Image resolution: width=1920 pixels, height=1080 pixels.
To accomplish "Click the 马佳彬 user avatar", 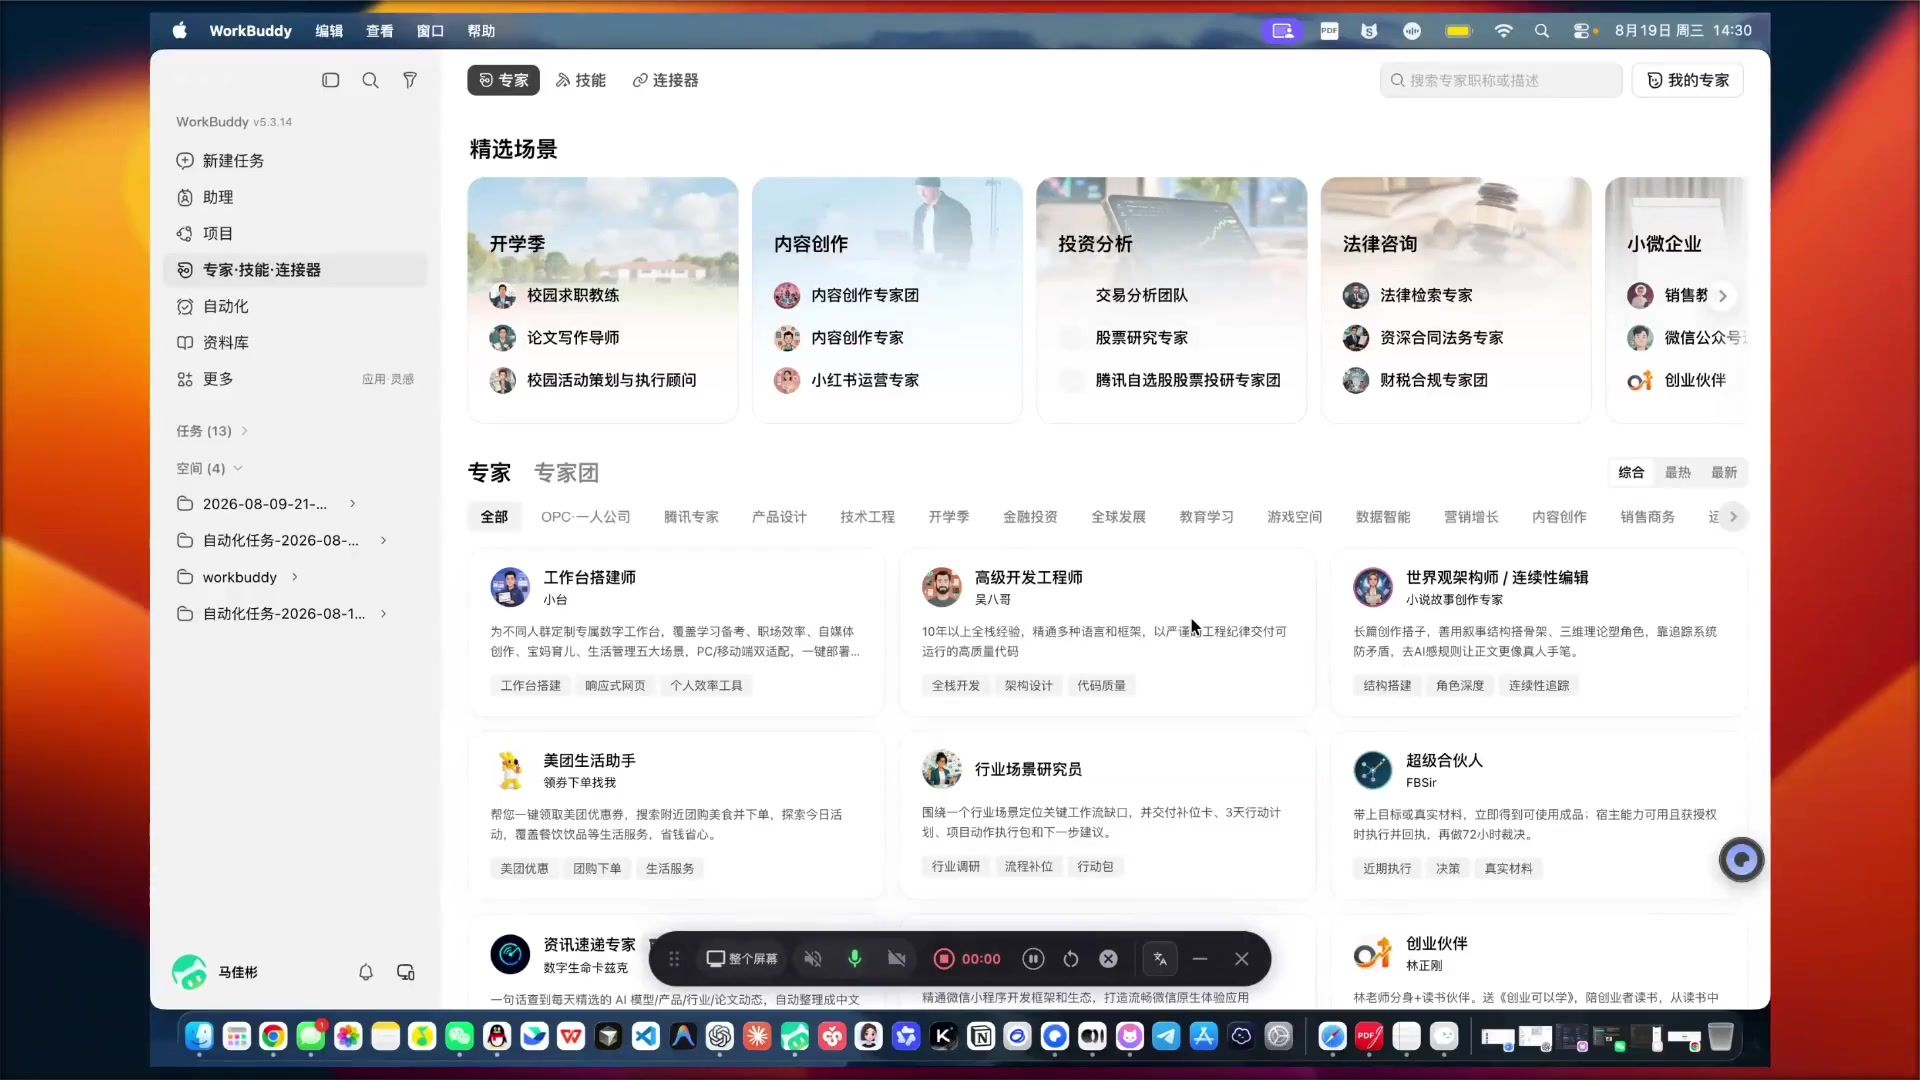I will tap(189, 972).
